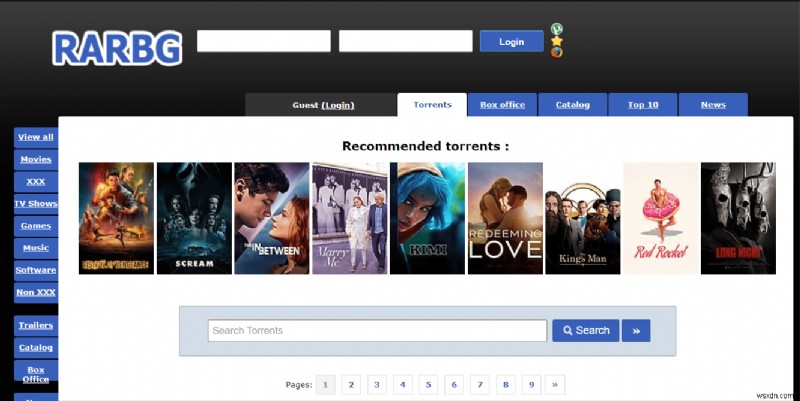Open the Non XXX sidebar category
Screen dimensions: 800x401
pyautogui.click(x=36, y=292)
